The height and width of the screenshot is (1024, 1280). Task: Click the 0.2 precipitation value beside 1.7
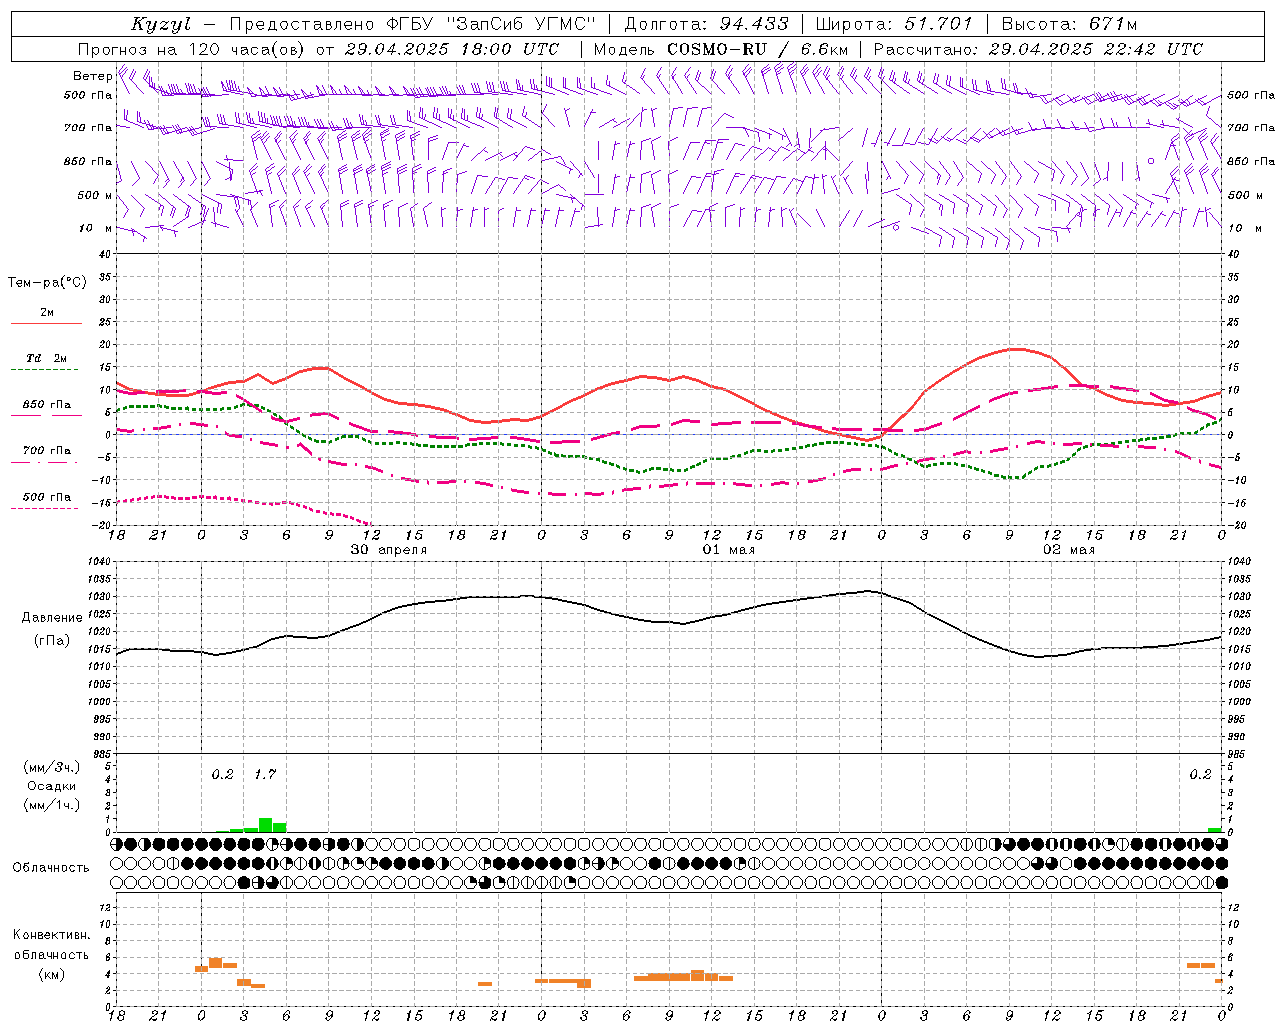pos(222,774)
